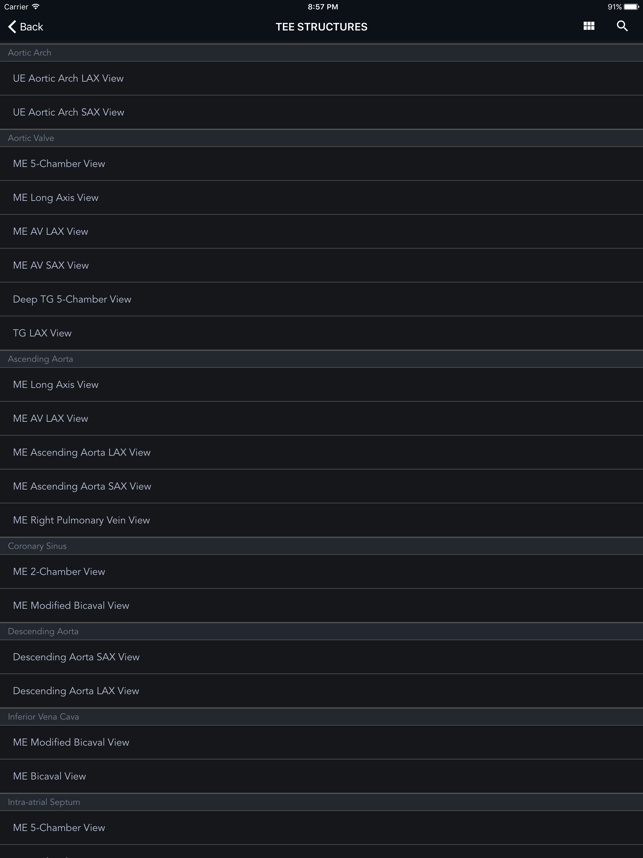This screenshot has width=643, height=858.
Task: Open Descending Aorta LAX View
Action: (x=76, y=691)
